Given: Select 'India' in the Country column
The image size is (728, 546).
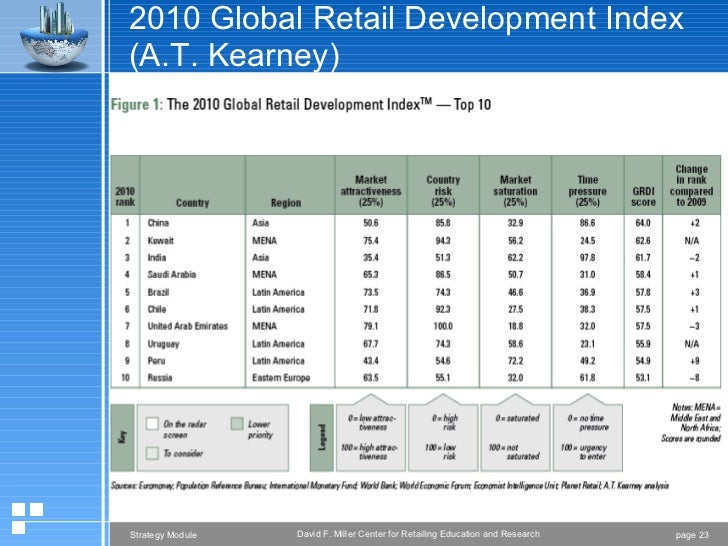Looking at the screenshot, I should (156, 258).
